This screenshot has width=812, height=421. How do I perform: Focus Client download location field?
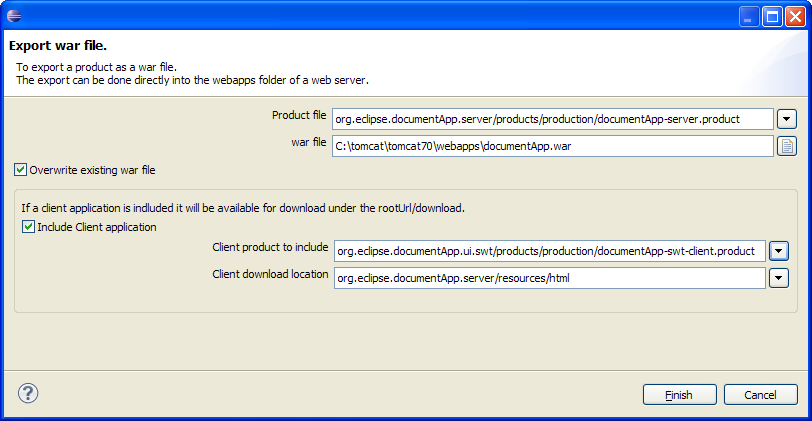tap(549, 278)
